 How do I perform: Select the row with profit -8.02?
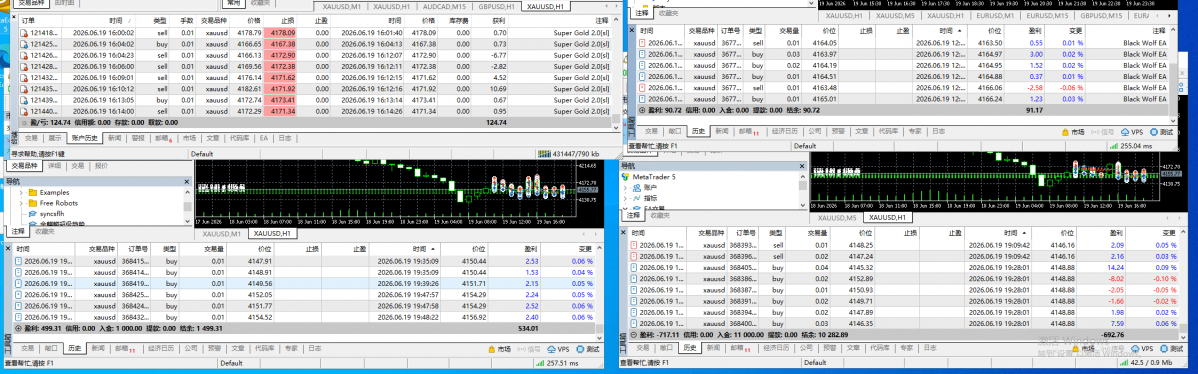pyautogui.click(x=905, y=279)
